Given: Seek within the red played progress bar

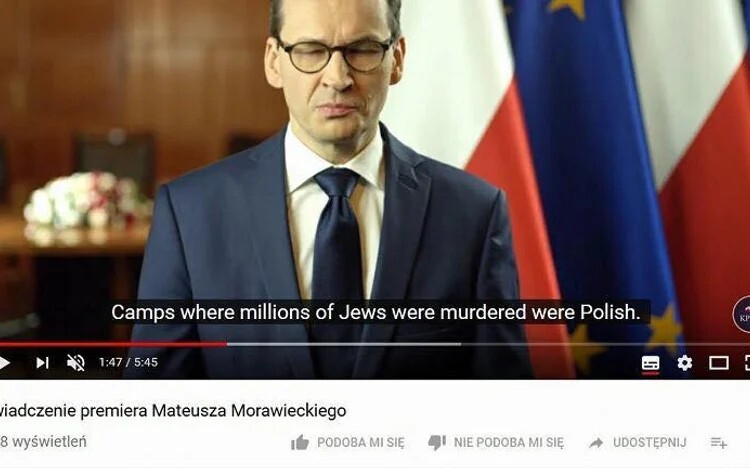Looking at the screenshot, I should click(113, 344).
